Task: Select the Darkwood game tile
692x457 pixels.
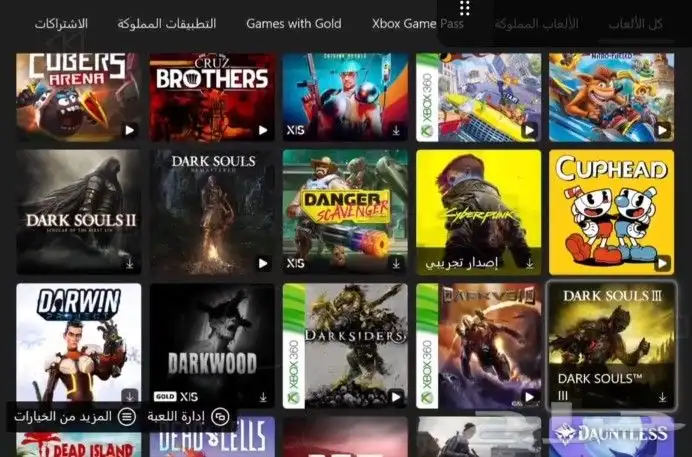Action: [212, 345]
